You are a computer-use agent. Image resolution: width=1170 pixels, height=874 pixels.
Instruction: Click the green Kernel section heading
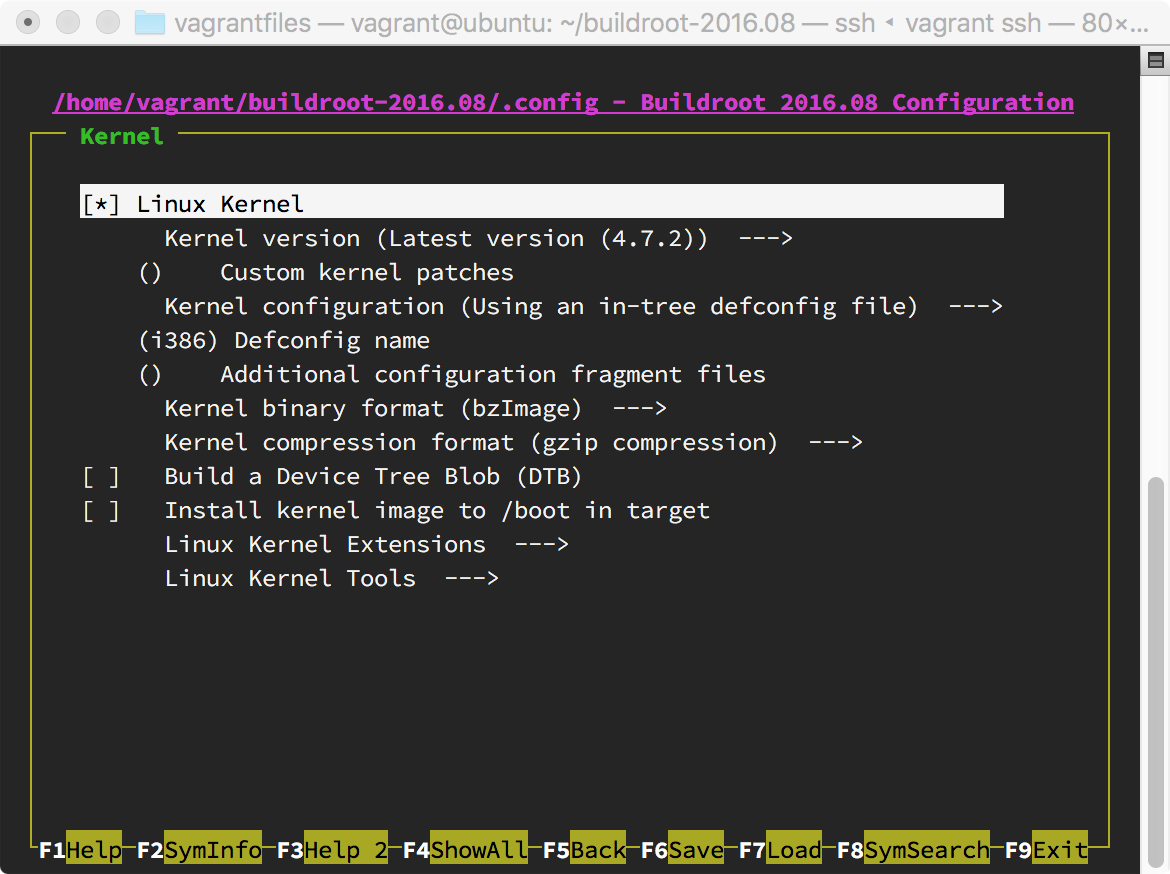[x=122, y=136]
